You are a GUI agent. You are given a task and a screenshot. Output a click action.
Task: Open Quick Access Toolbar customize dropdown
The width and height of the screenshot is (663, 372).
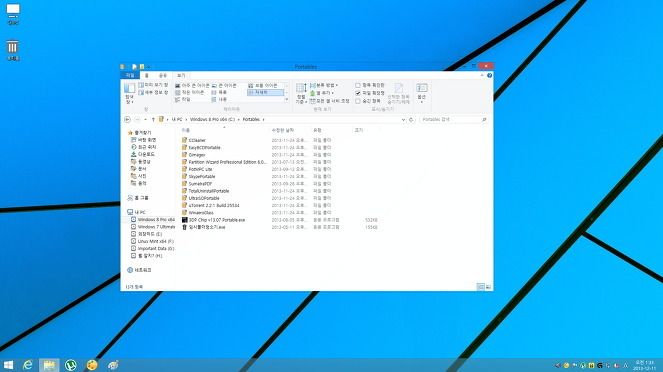point(149,67)
